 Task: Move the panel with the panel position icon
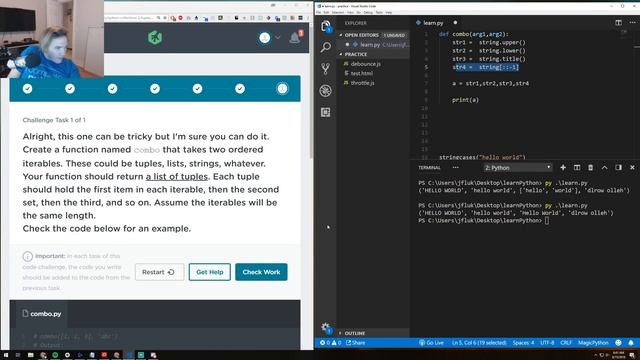point(618,167)
